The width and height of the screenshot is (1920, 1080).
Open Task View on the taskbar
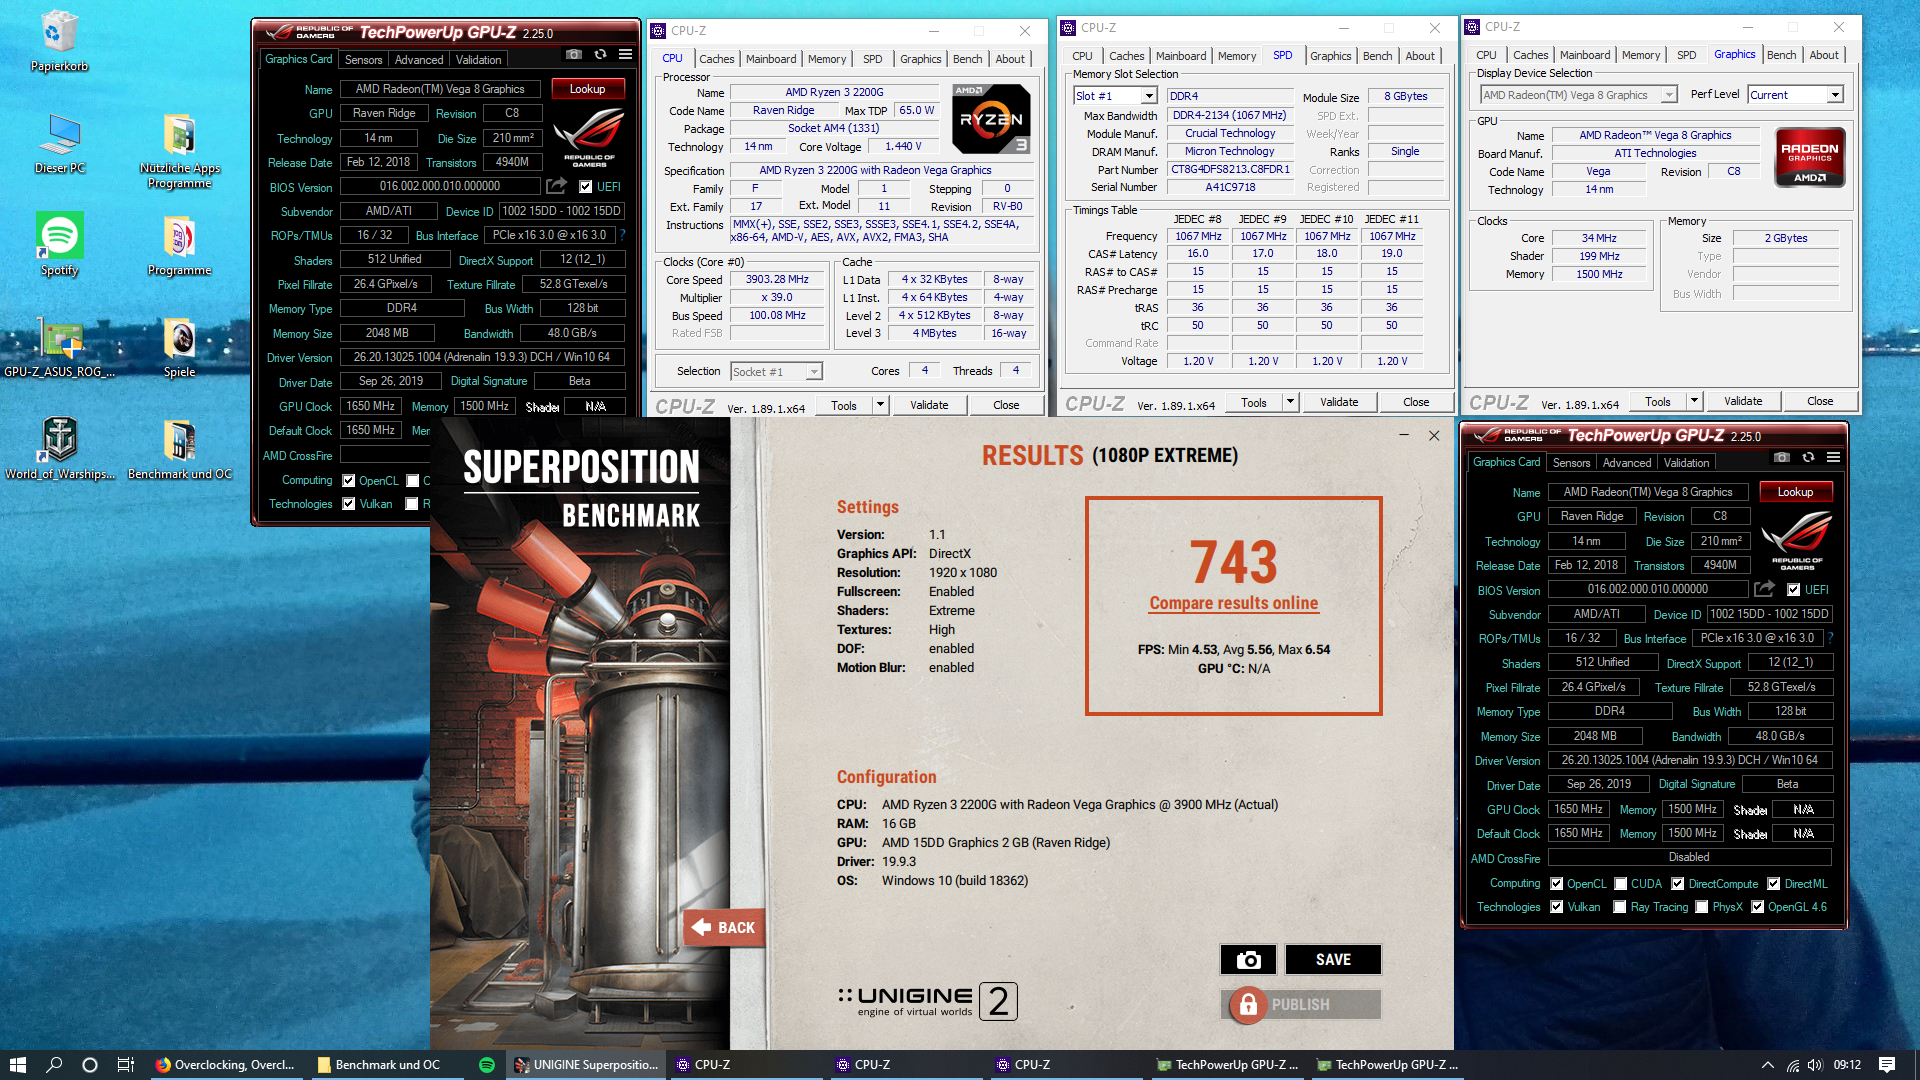click(126, 1065)
